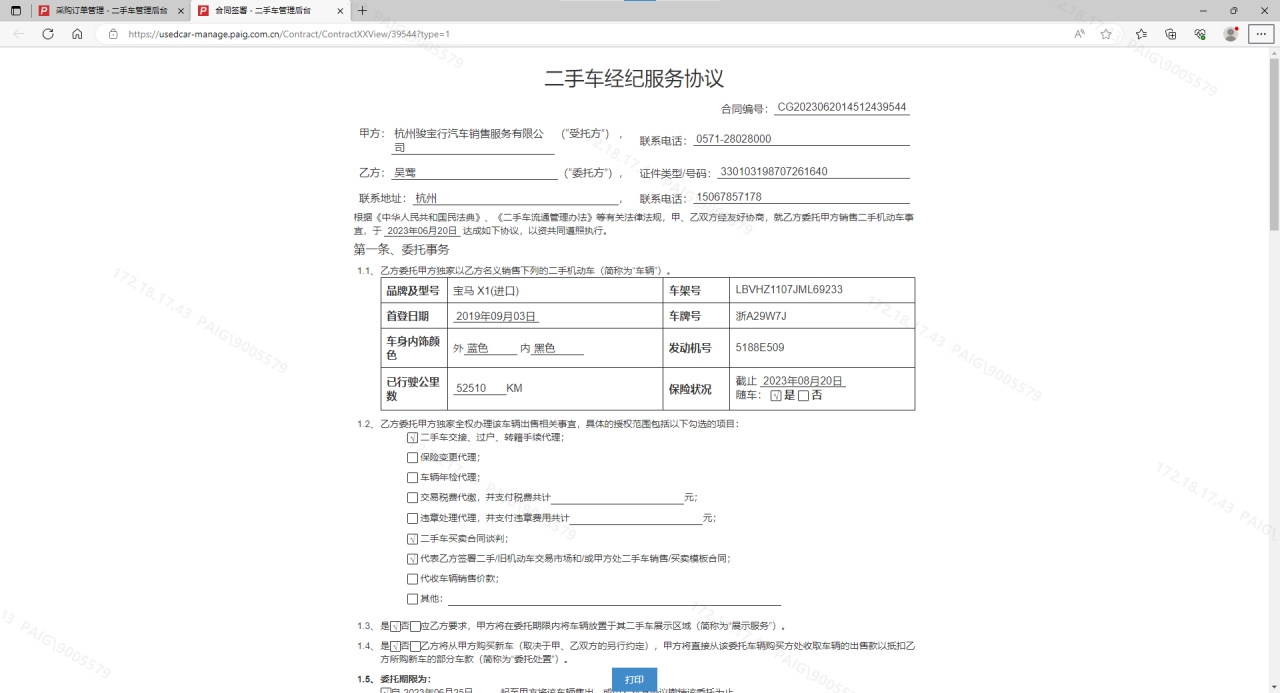Click the 乙方 name 吴莺

pos(405,172)
